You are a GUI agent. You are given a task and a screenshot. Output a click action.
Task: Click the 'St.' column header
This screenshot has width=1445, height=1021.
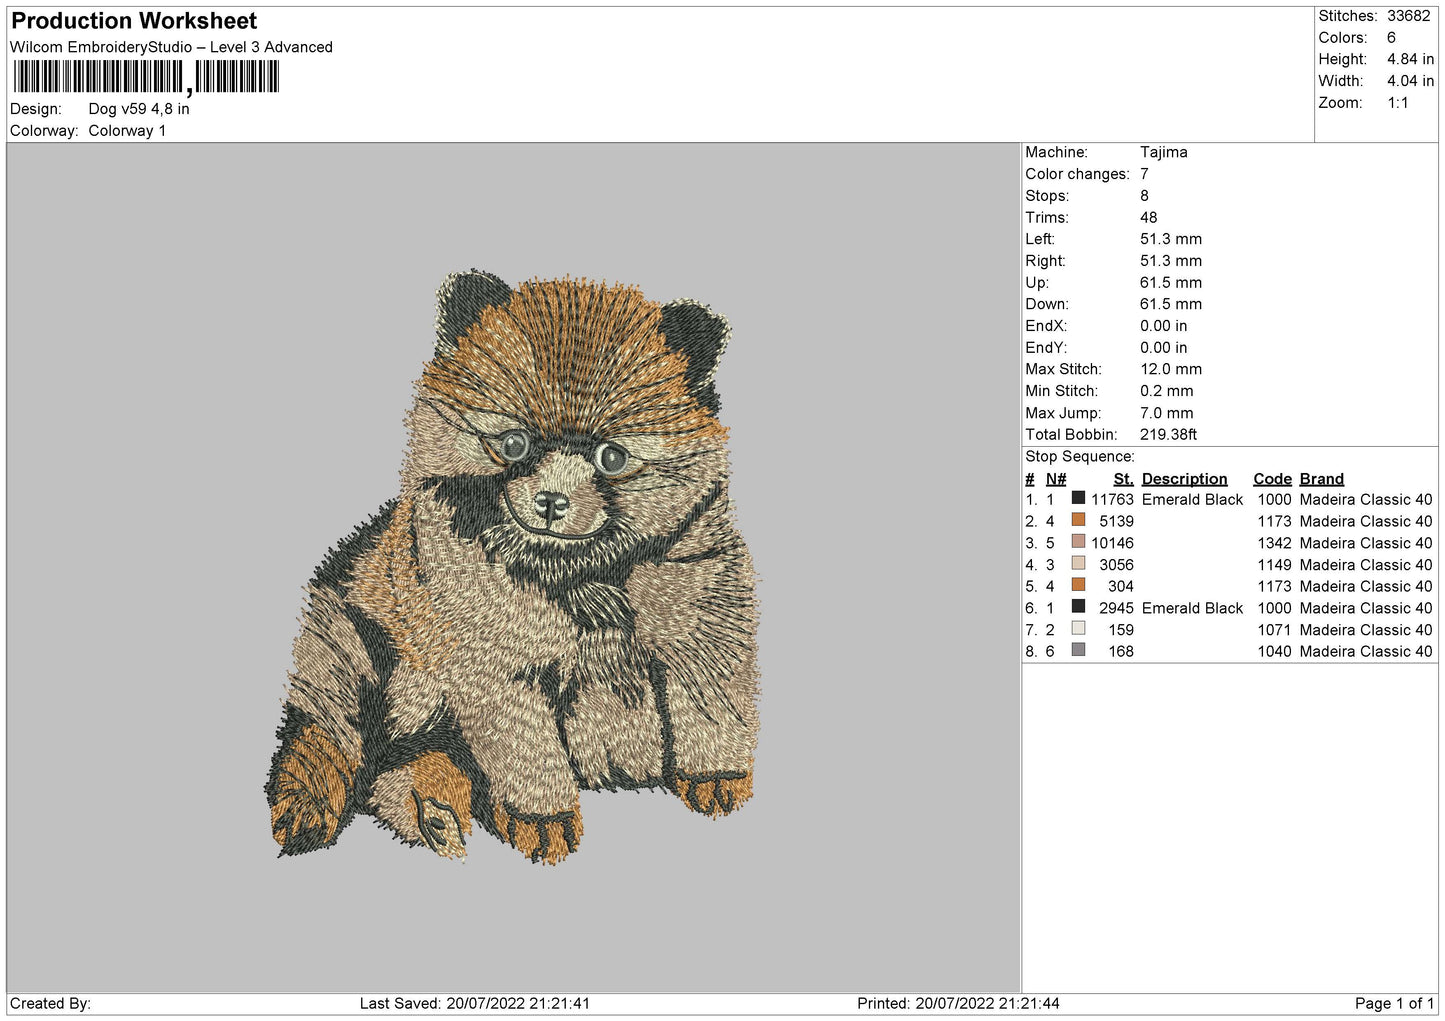[1123, 479]
